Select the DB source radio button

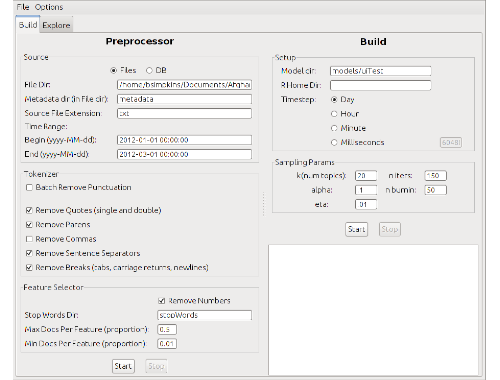149,70
